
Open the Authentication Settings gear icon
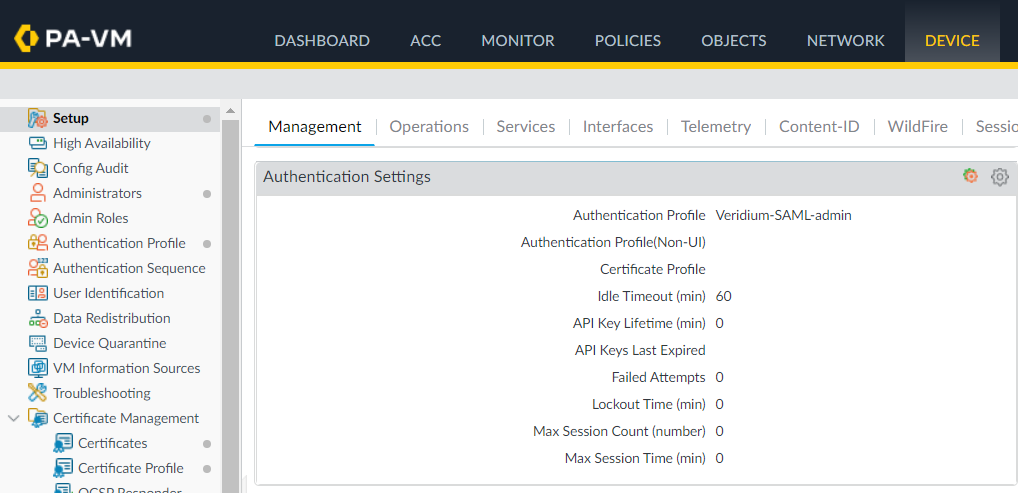point(999,177)
